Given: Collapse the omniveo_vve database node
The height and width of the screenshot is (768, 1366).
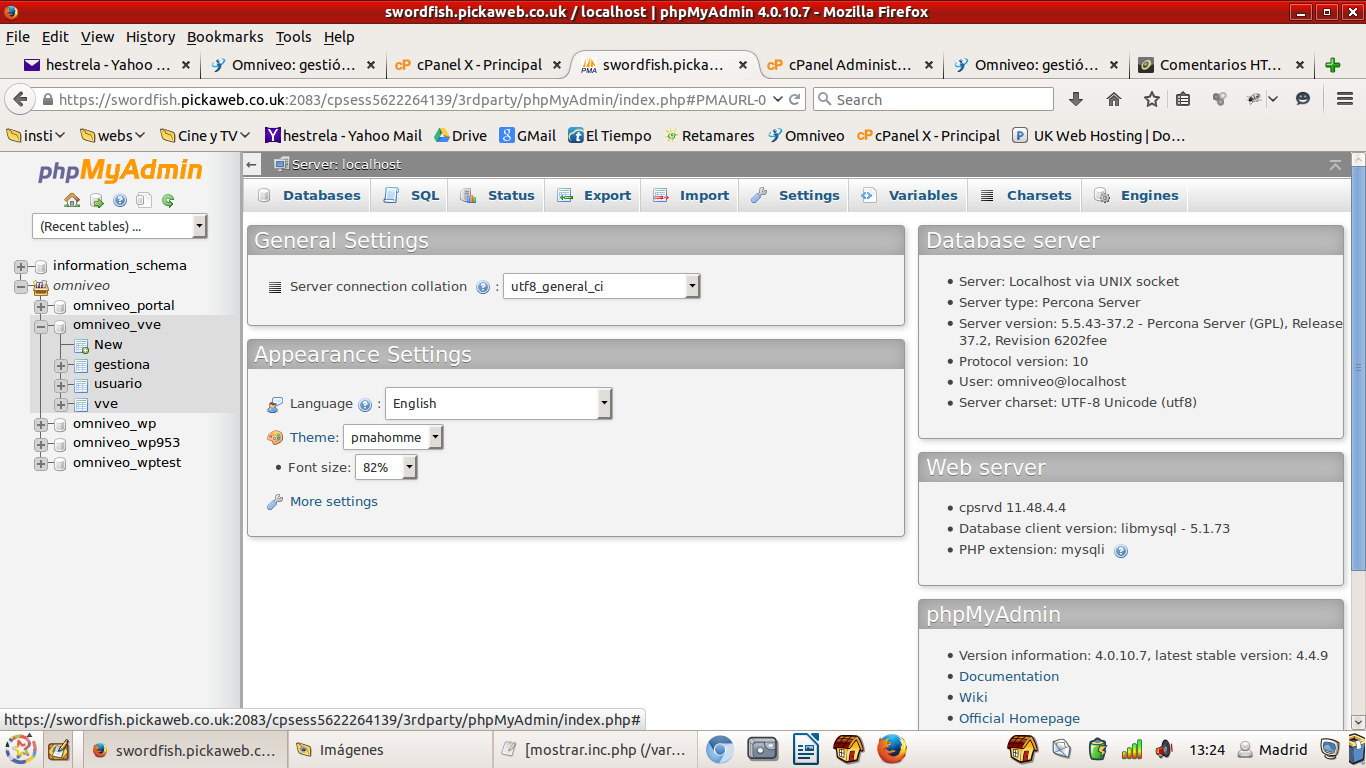Looking at the screenshot, I should pos(41,326).
